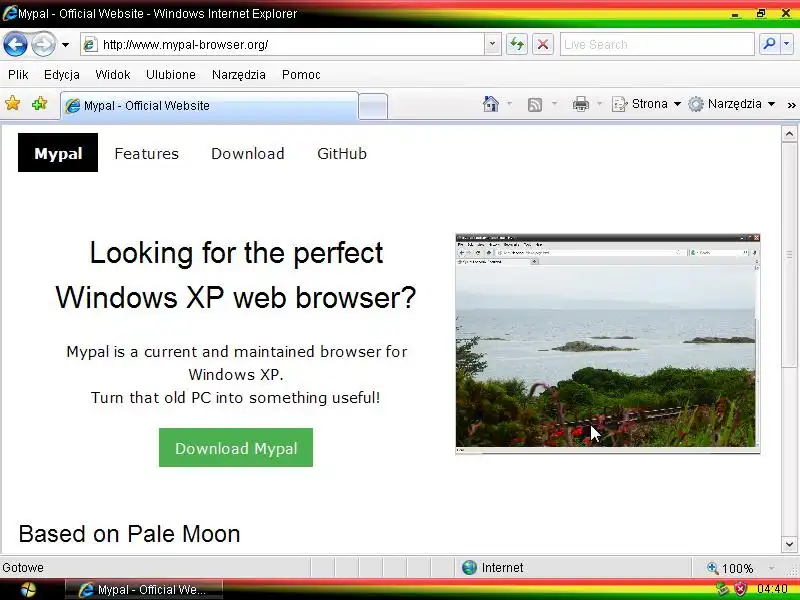Go back with the Back arrow button
800x600 pixels.
(x=15, y=44)
